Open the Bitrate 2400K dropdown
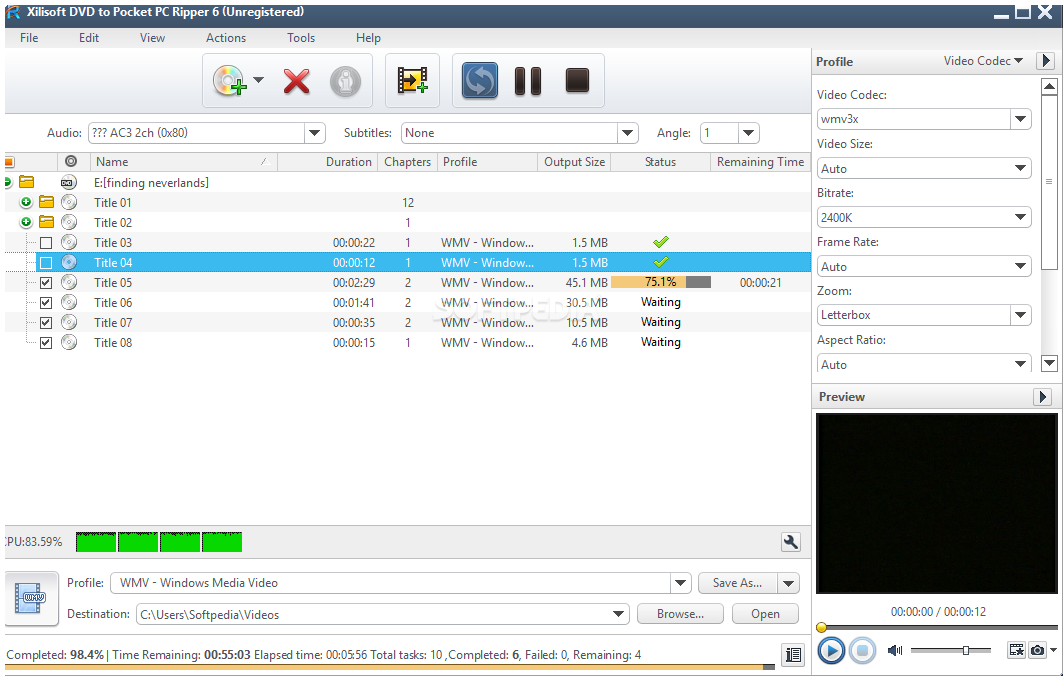The image size is (1063, 676). point(1020,217)
